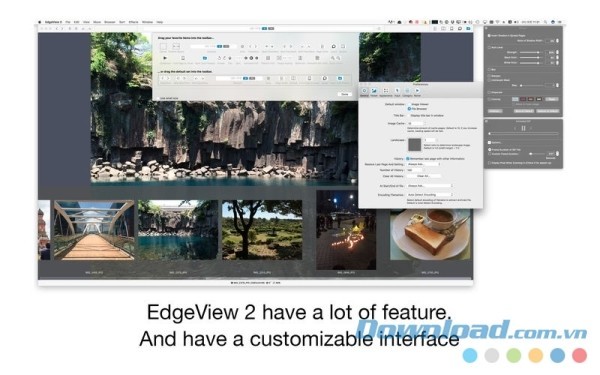Image resolution: width=600 pixels, height=375 pixels.
Task: Click the blue folder icon in main toolbar
Action: pos(468,28)
